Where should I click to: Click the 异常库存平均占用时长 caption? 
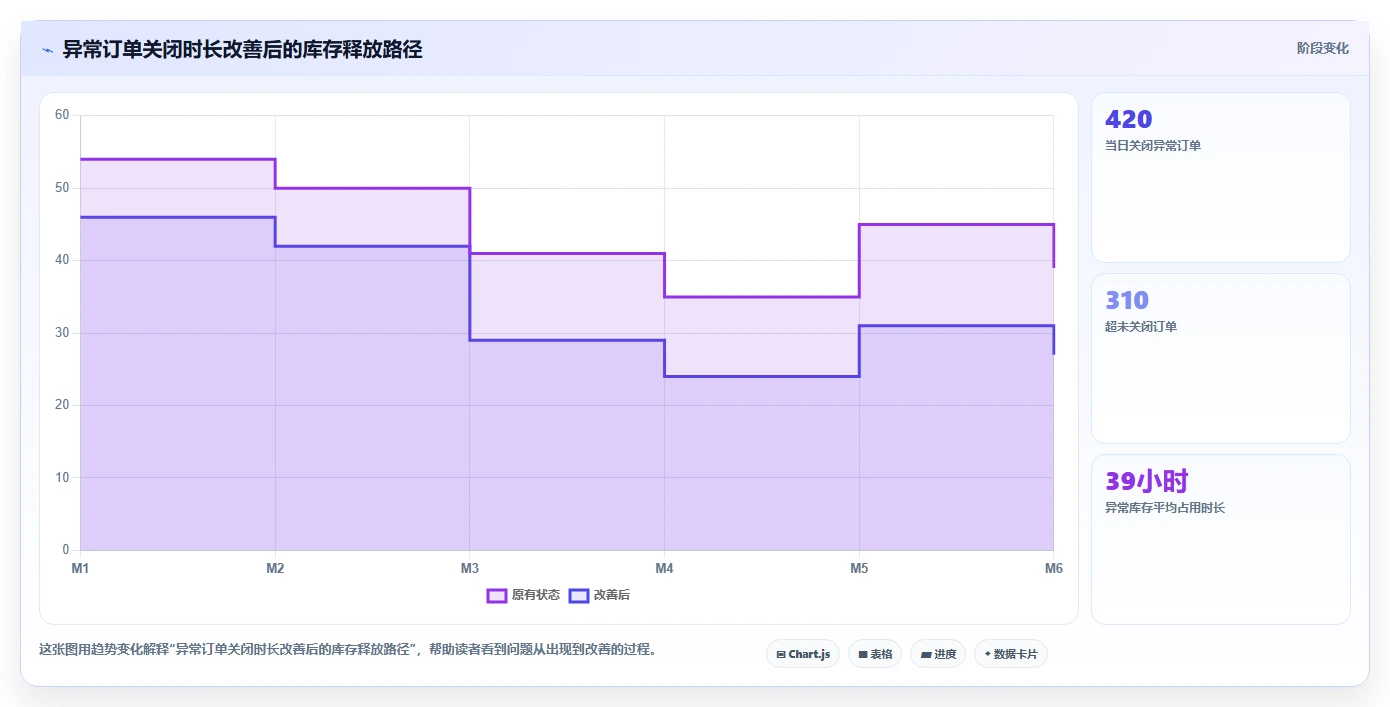point(1165,508)
